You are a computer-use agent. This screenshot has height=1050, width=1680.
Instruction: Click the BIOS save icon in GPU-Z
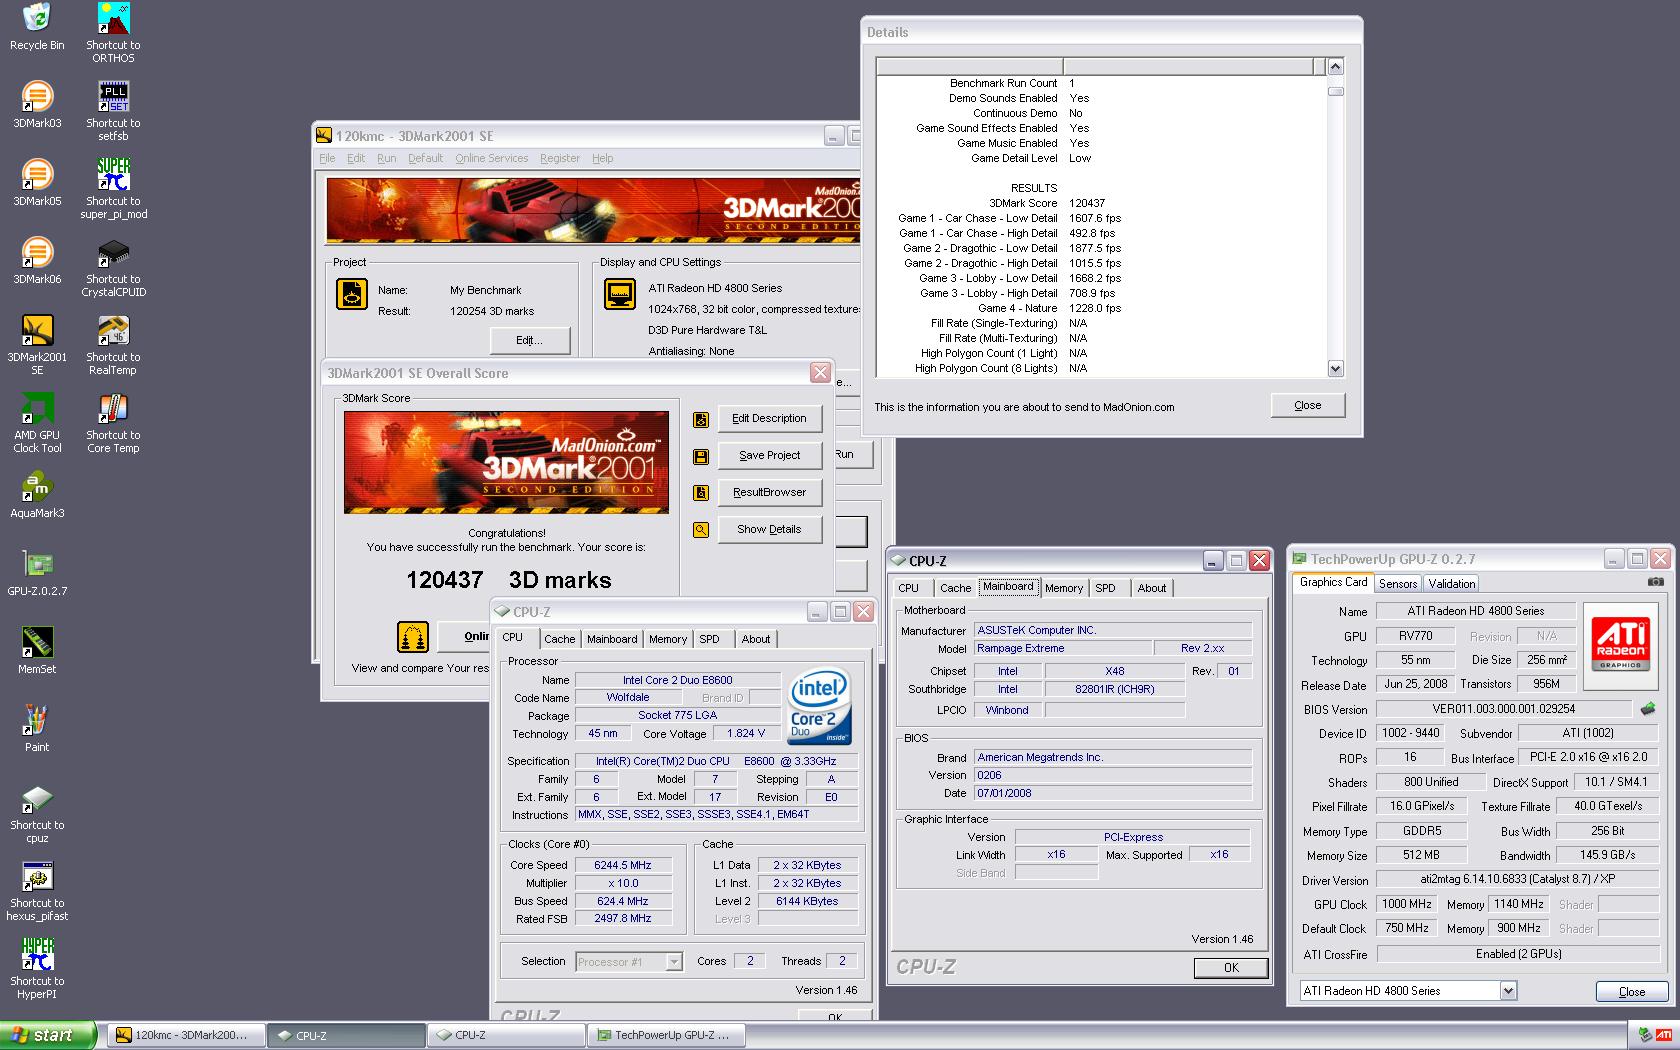(x=1649, y=708)
